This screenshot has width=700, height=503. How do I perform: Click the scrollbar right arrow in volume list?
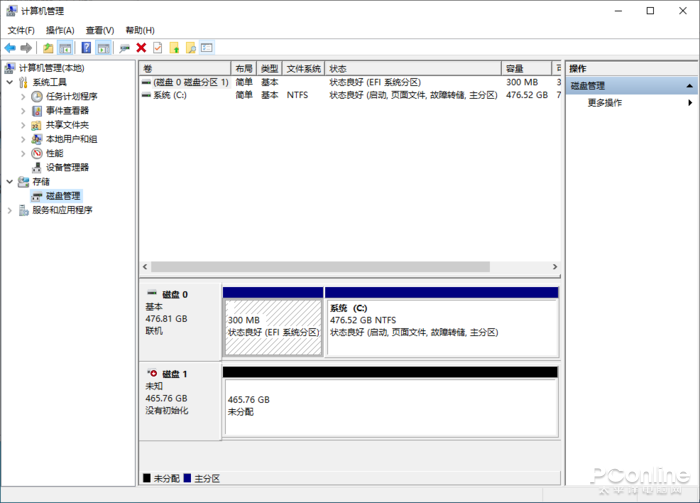(x=555, y=266)
